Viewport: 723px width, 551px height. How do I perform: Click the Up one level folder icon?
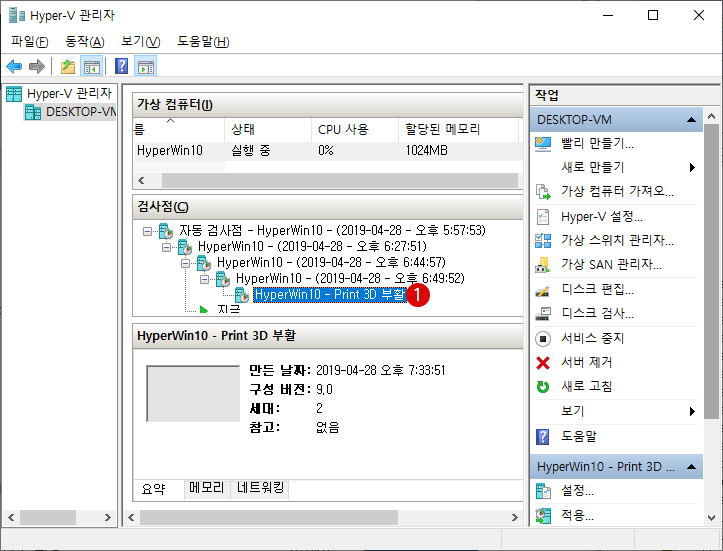(68, 66)
